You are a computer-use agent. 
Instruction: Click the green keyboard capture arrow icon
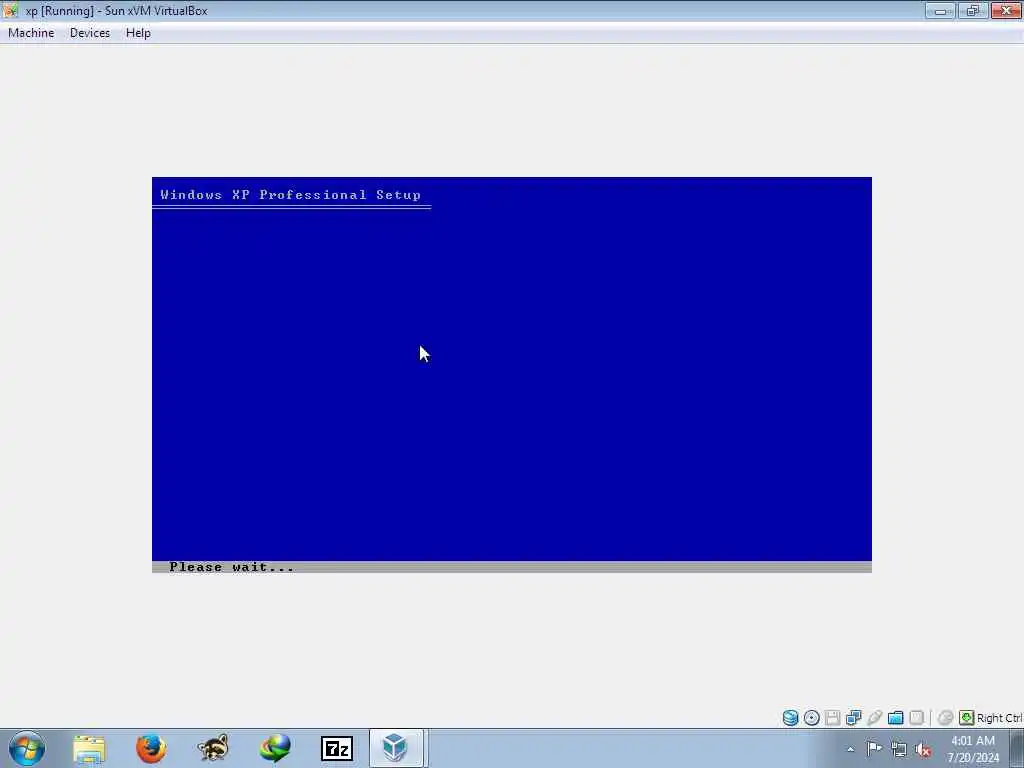click(967, 718)
